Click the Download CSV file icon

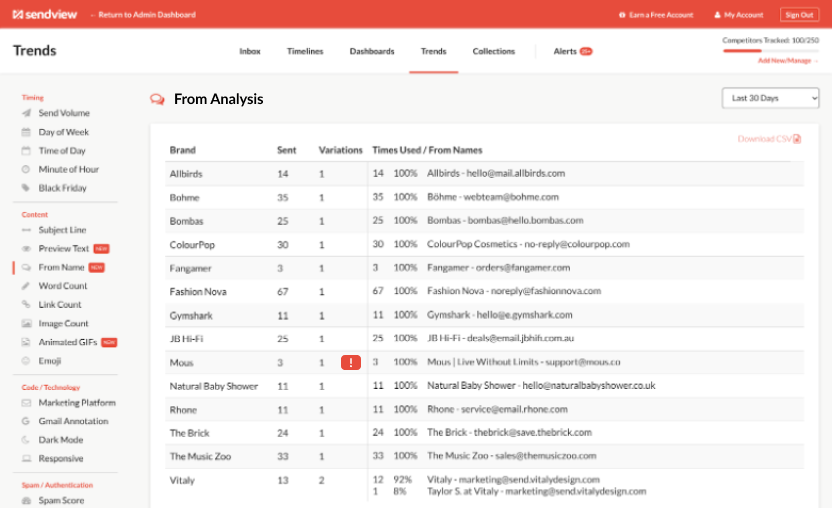pos(797,139)
